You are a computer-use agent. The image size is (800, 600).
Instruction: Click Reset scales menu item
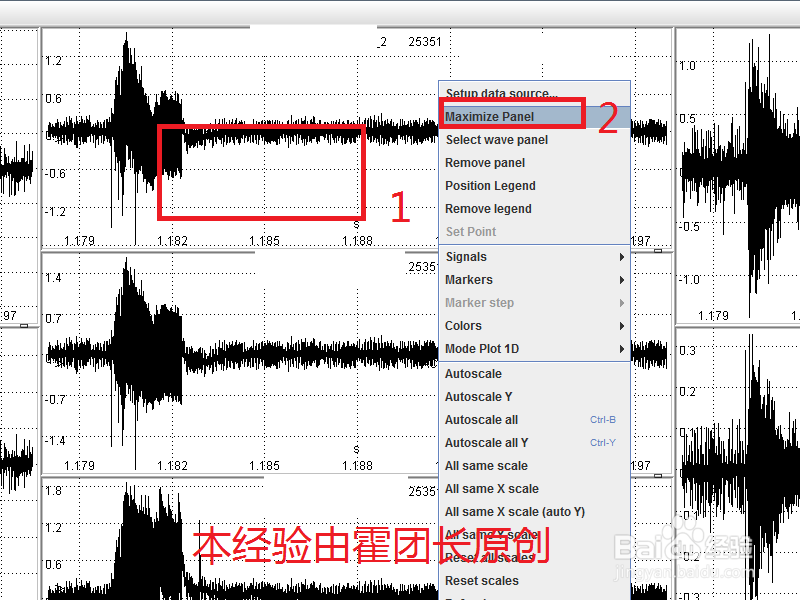(x=534, y=581)
